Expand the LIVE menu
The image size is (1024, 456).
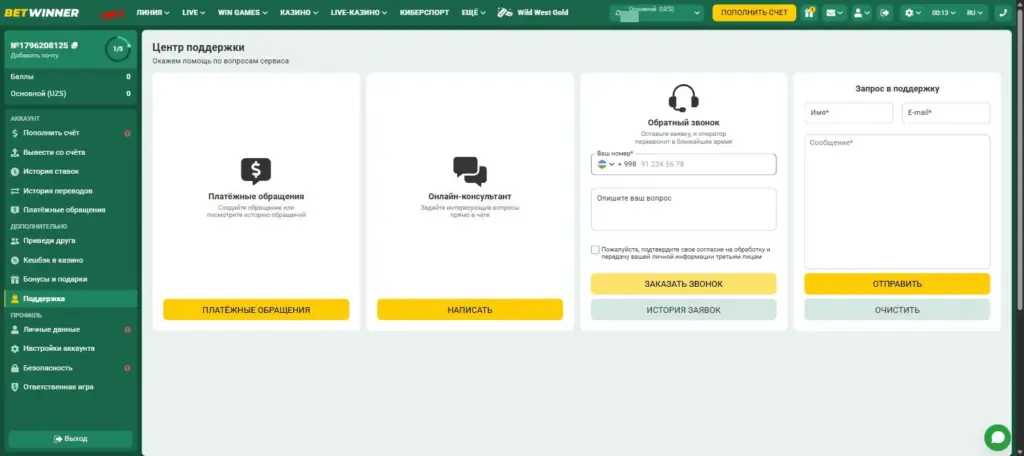pyautogui.click(x=194, y=12)
